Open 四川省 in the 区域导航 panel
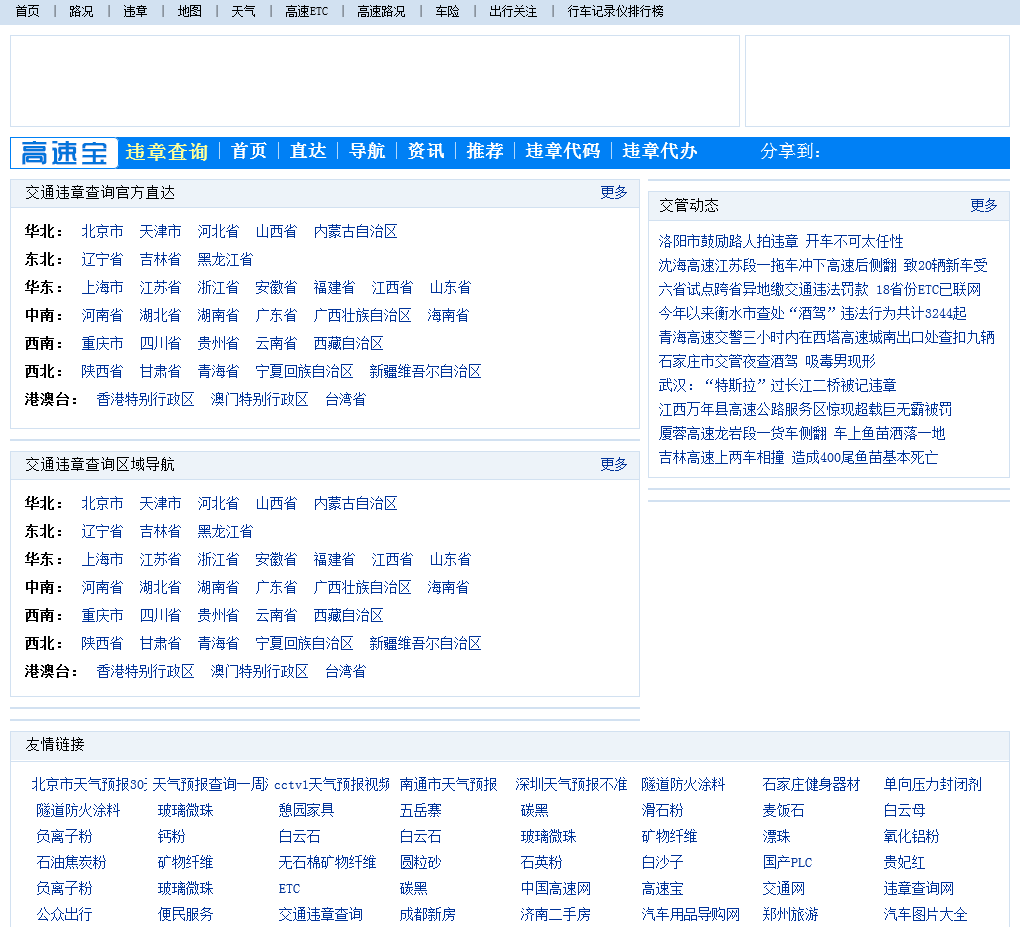 click(160, 615)
